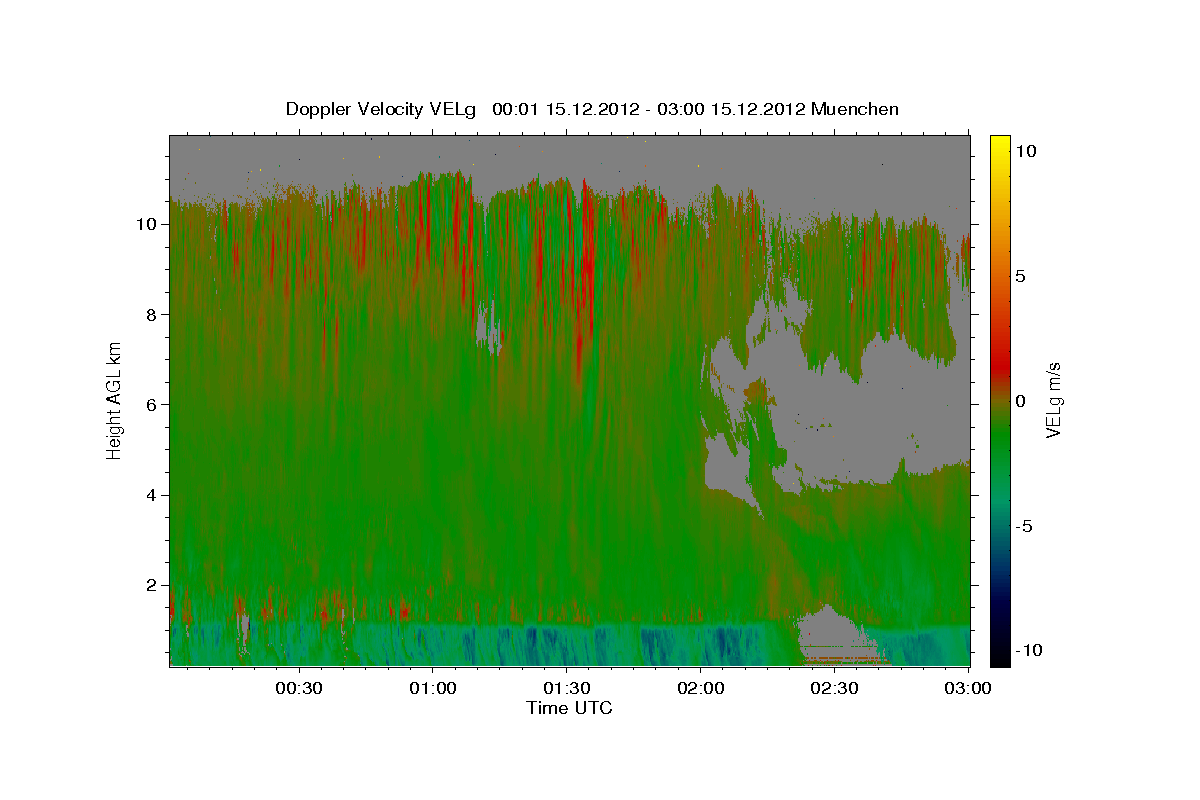Click the height axis label '10'

(x=148, y=224)
